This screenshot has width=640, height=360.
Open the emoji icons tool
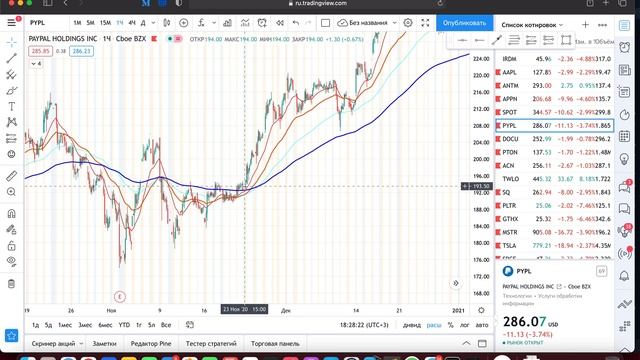tap(11, 154)
